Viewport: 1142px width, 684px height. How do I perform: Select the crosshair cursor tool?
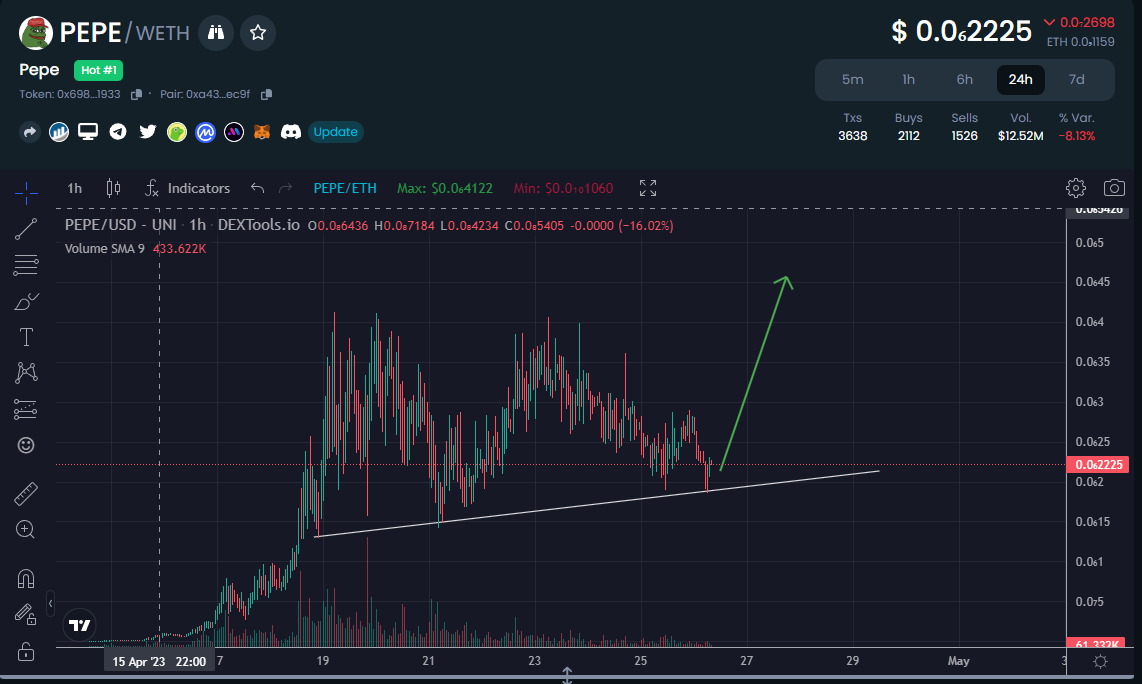pyautogui.click(x=26, y=193)
